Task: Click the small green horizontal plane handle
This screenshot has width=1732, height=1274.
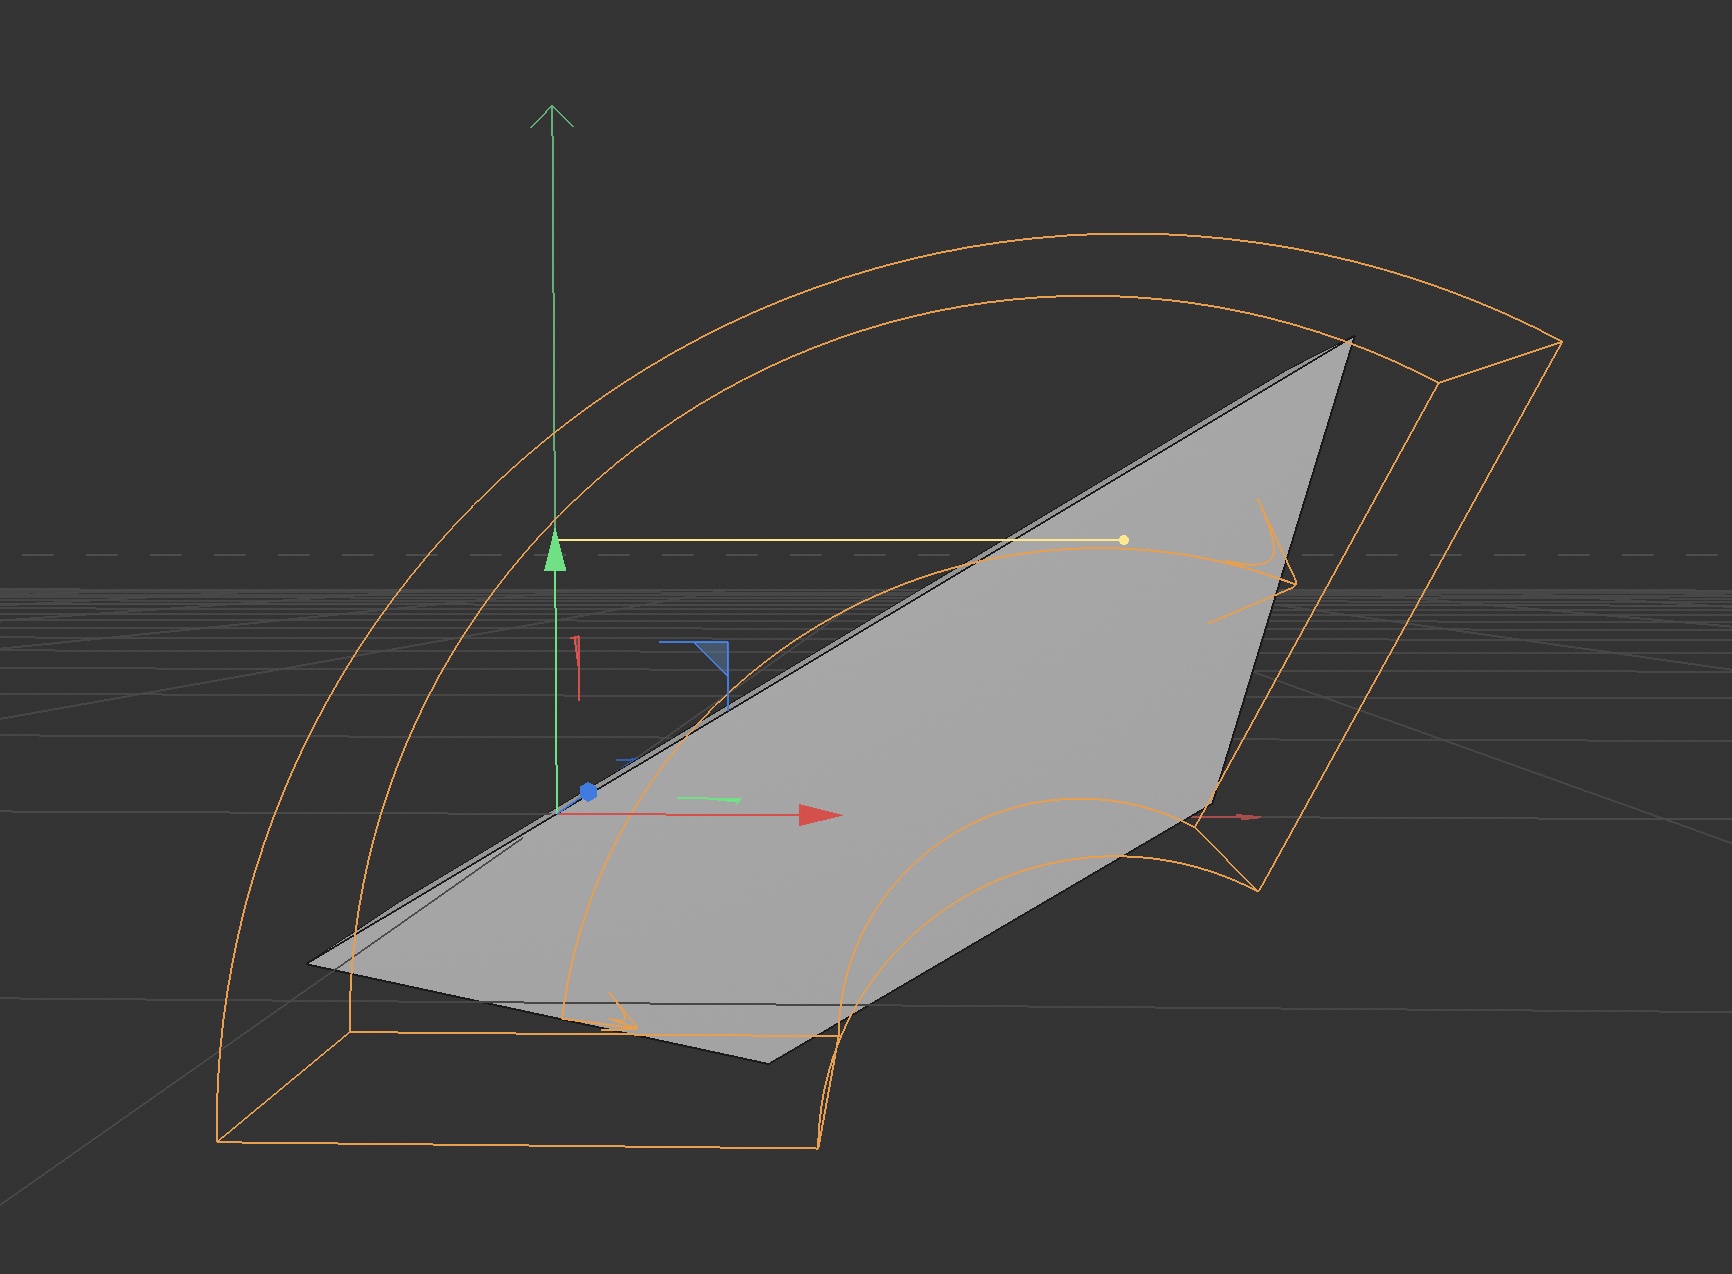Action: coord(708,799)
